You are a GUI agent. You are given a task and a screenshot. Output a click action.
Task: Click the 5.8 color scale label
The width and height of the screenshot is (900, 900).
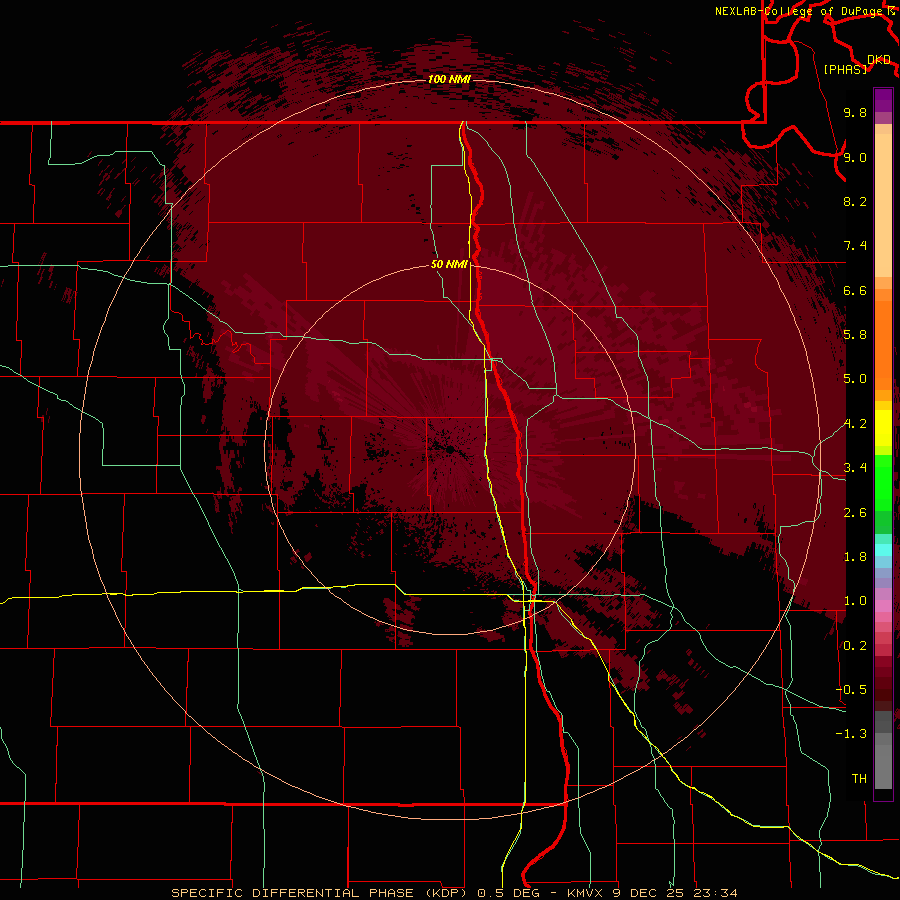(x=855, y=335)
